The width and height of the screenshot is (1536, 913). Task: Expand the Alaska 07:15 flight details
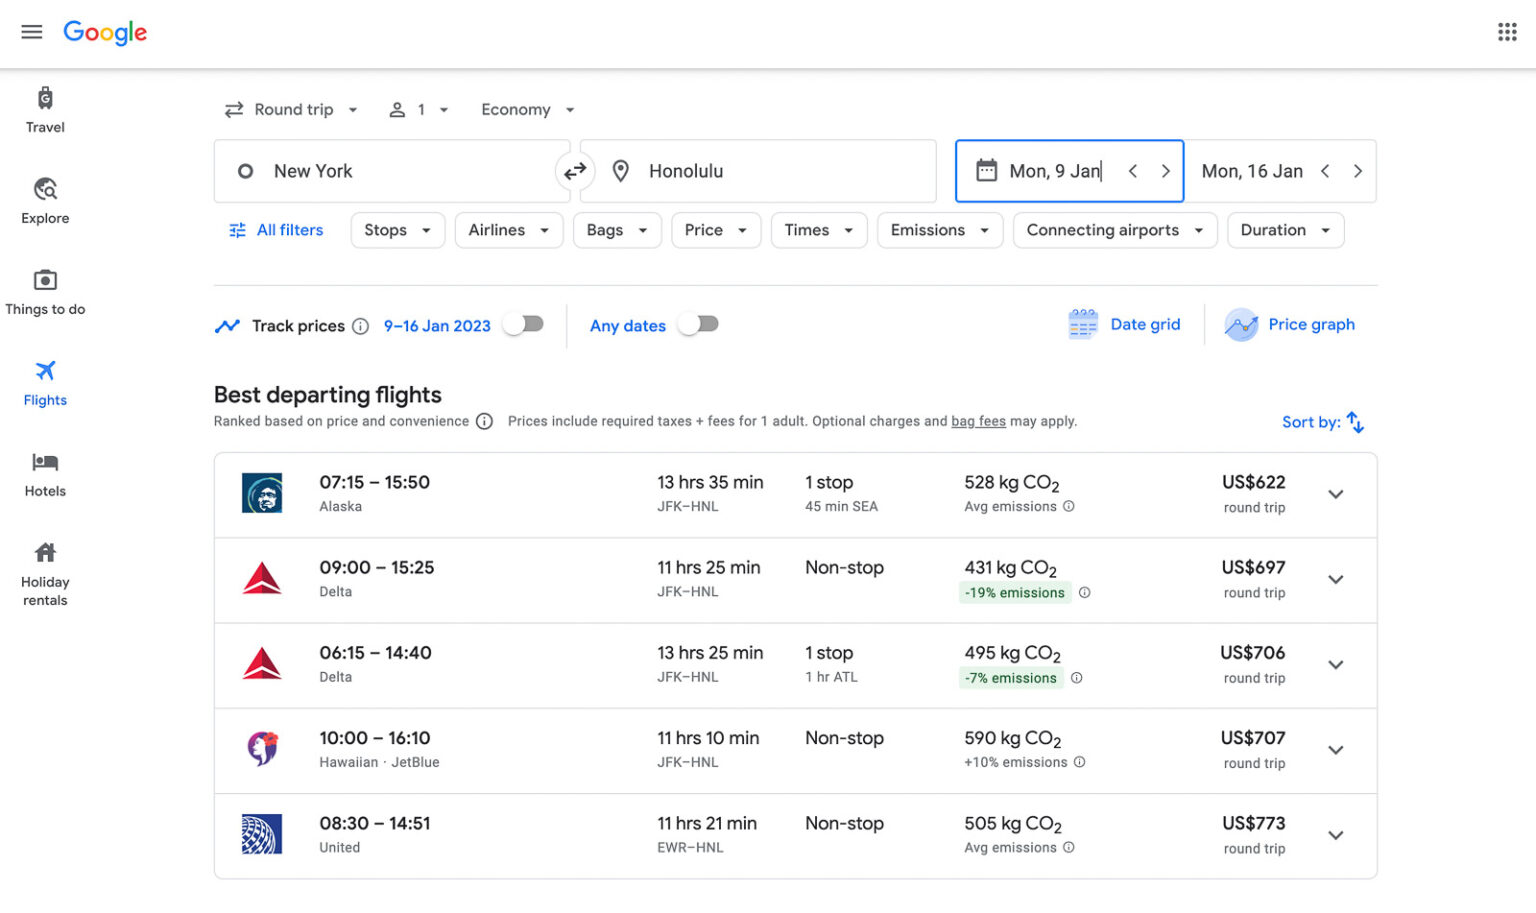[x=1335, y=494]
